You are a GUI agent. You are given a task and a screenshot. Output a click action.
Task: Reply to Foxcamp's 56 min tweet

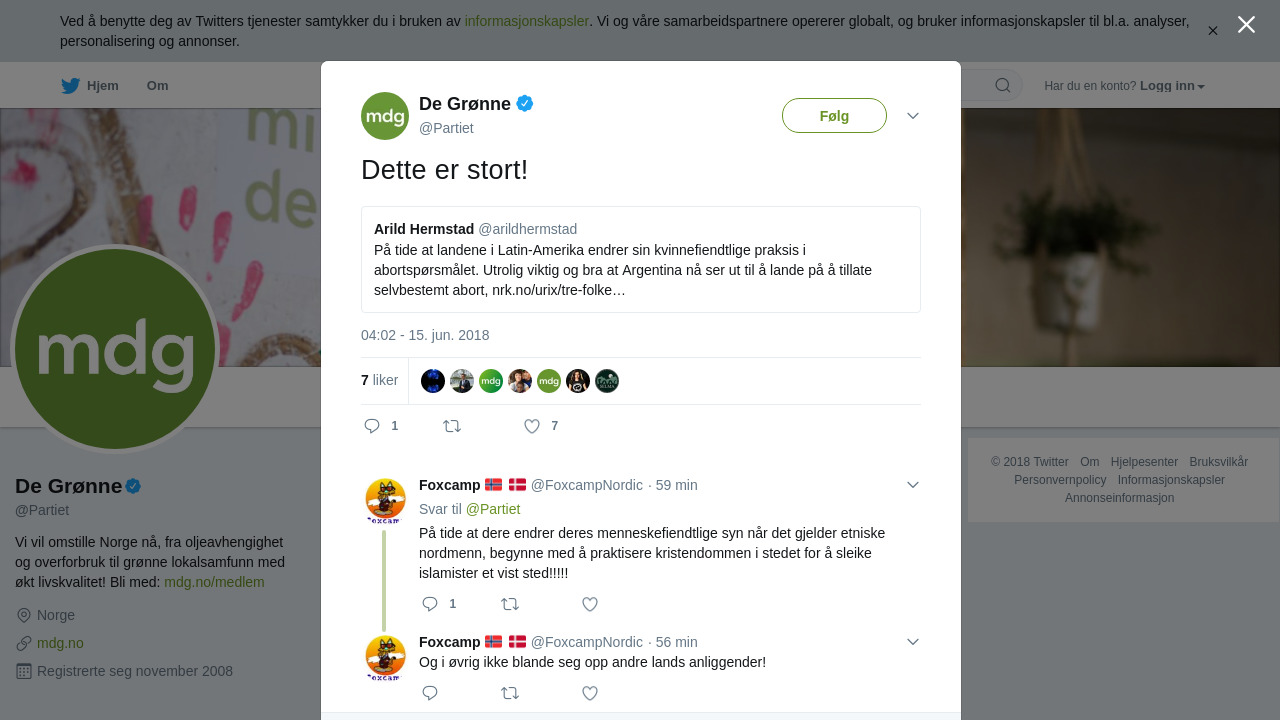[x=430, y=693]
